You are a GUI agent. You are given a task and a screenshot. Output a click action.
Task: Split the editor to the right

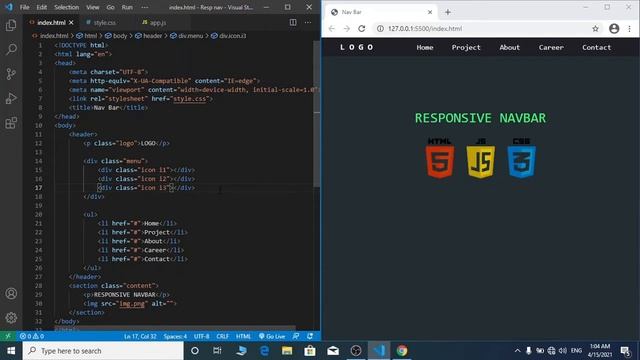point(293,22)
